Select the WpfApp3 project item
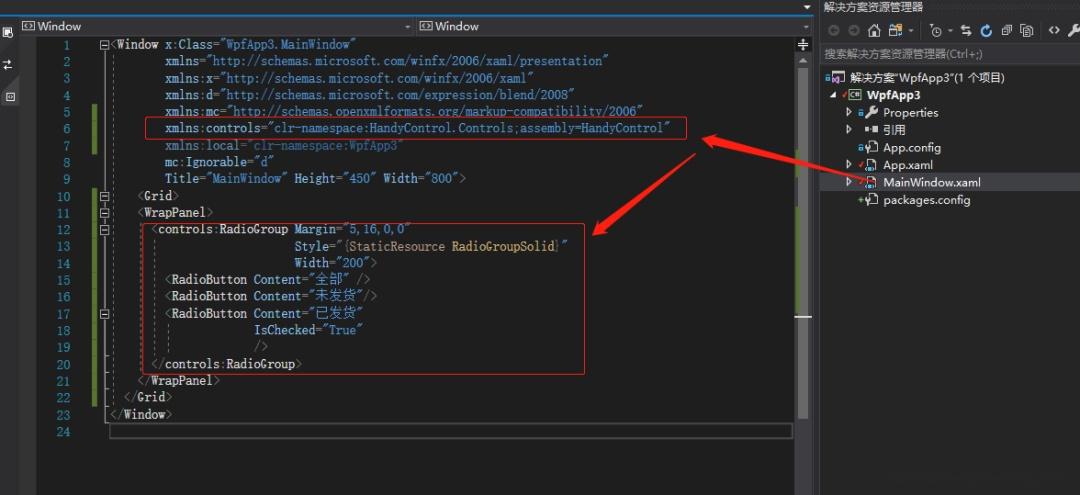1080x495 pixels. pyautogui.click(x=893, y=95)
